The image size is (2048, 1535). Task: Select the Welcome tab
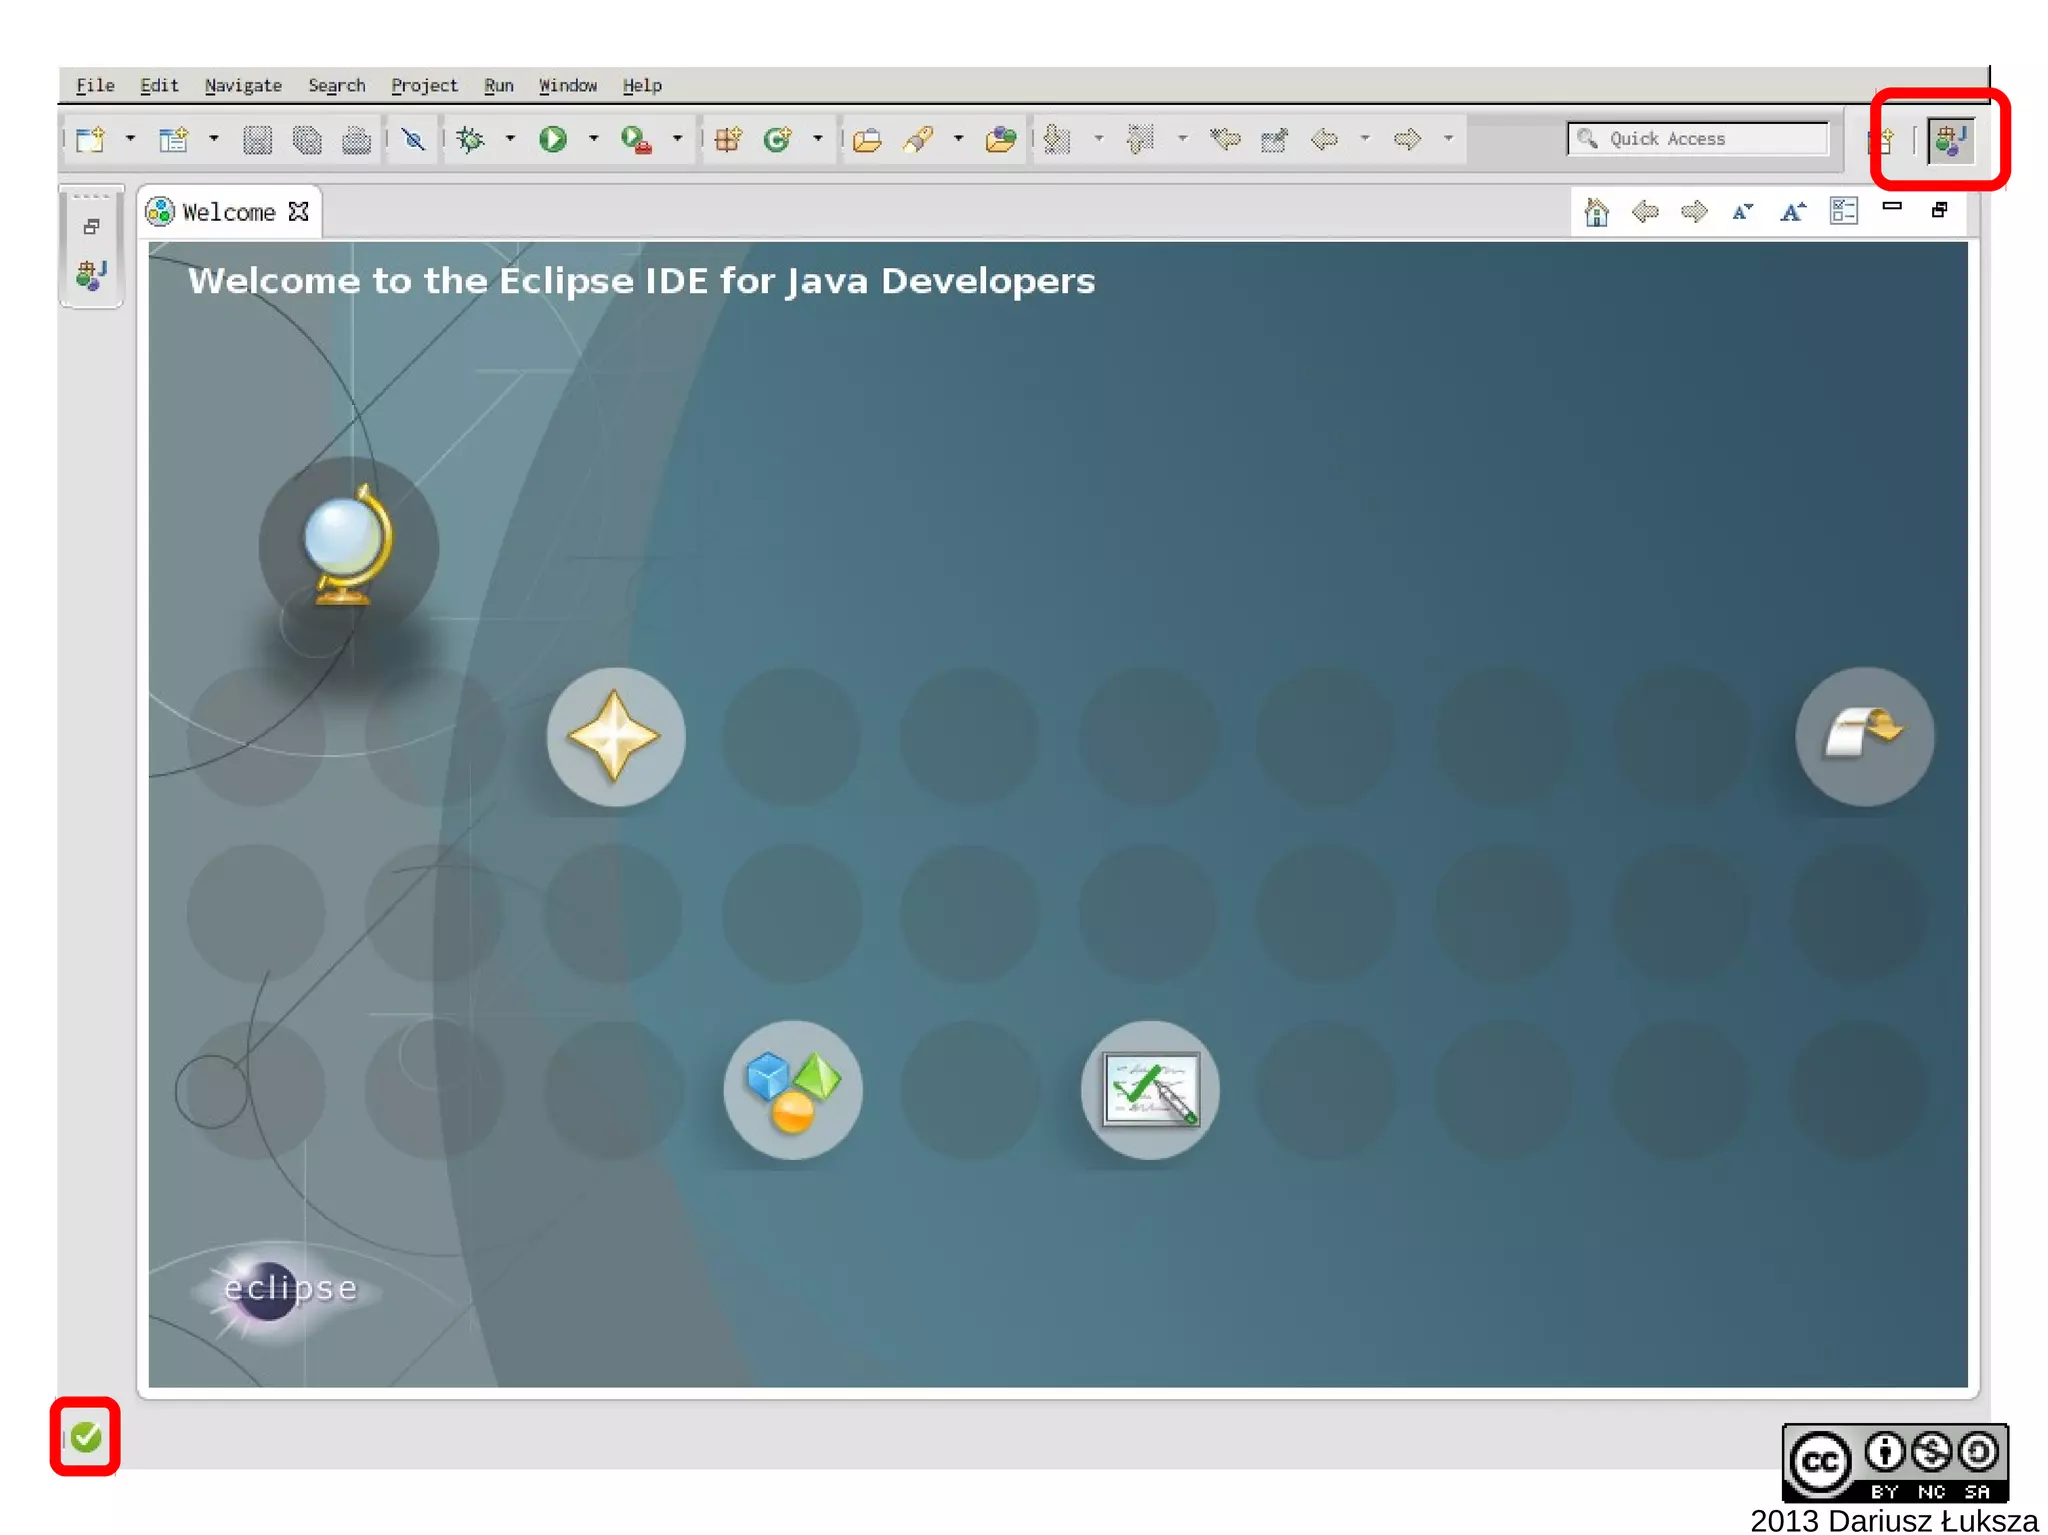228,212
